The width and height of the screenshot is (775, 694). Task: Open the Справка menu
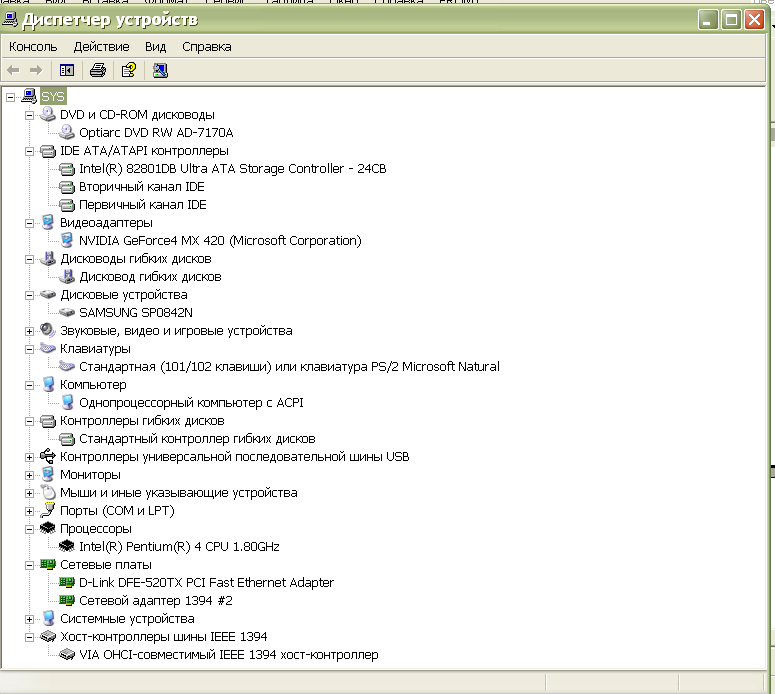207,46
